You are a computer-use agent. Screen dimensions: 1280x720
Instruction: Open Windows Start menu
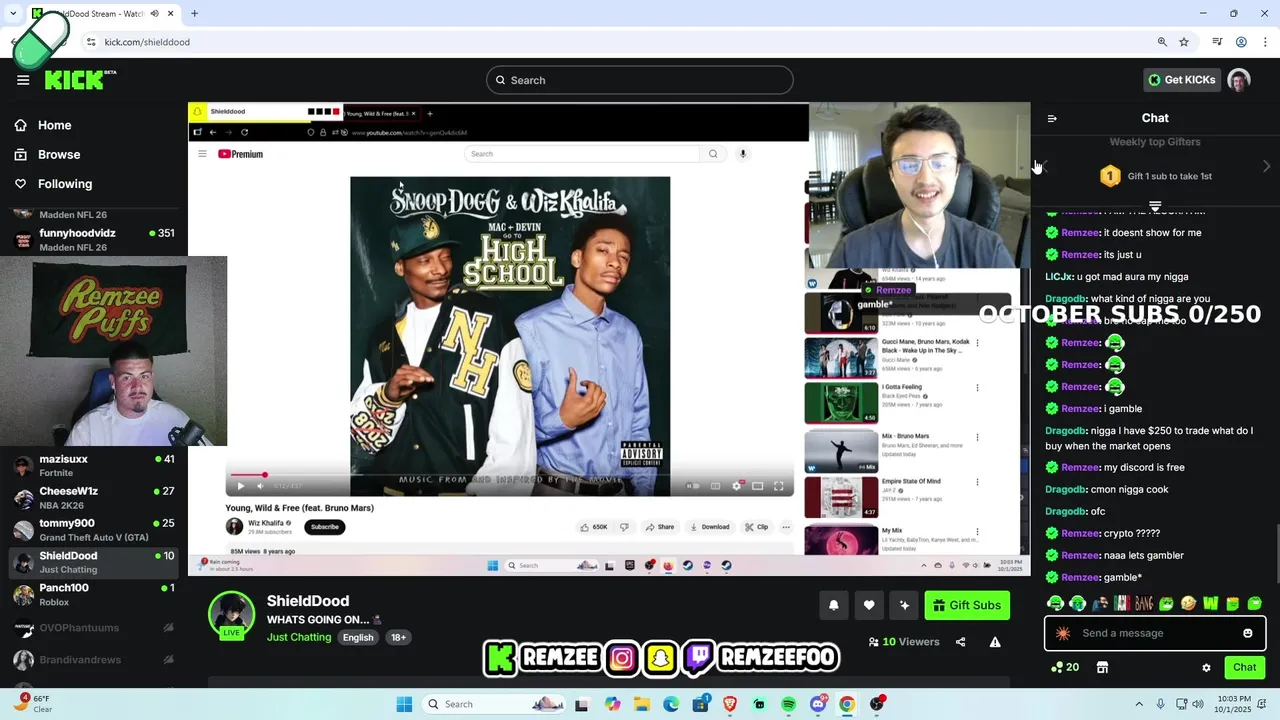pyautogui.click(x=404, y=704)
